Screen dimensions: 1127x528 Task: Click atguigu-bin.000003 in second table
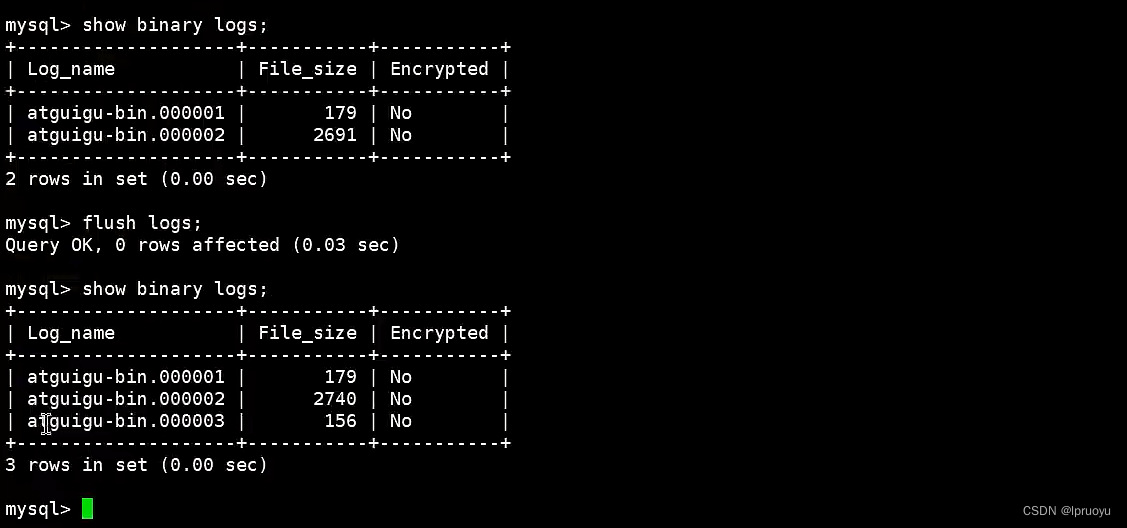(126, 421)
